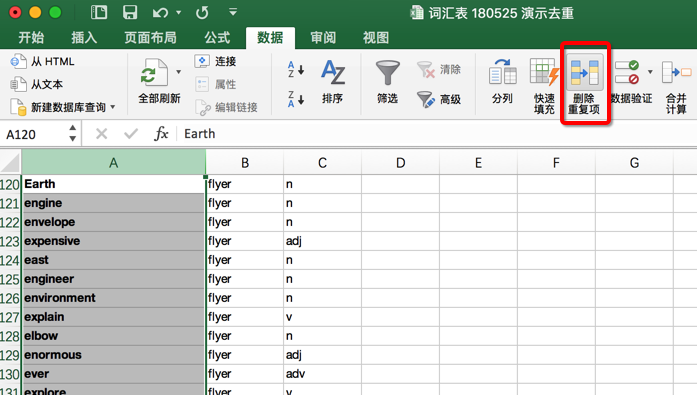
Task: Click 编辑链接 button
Action: pos(226,107)
